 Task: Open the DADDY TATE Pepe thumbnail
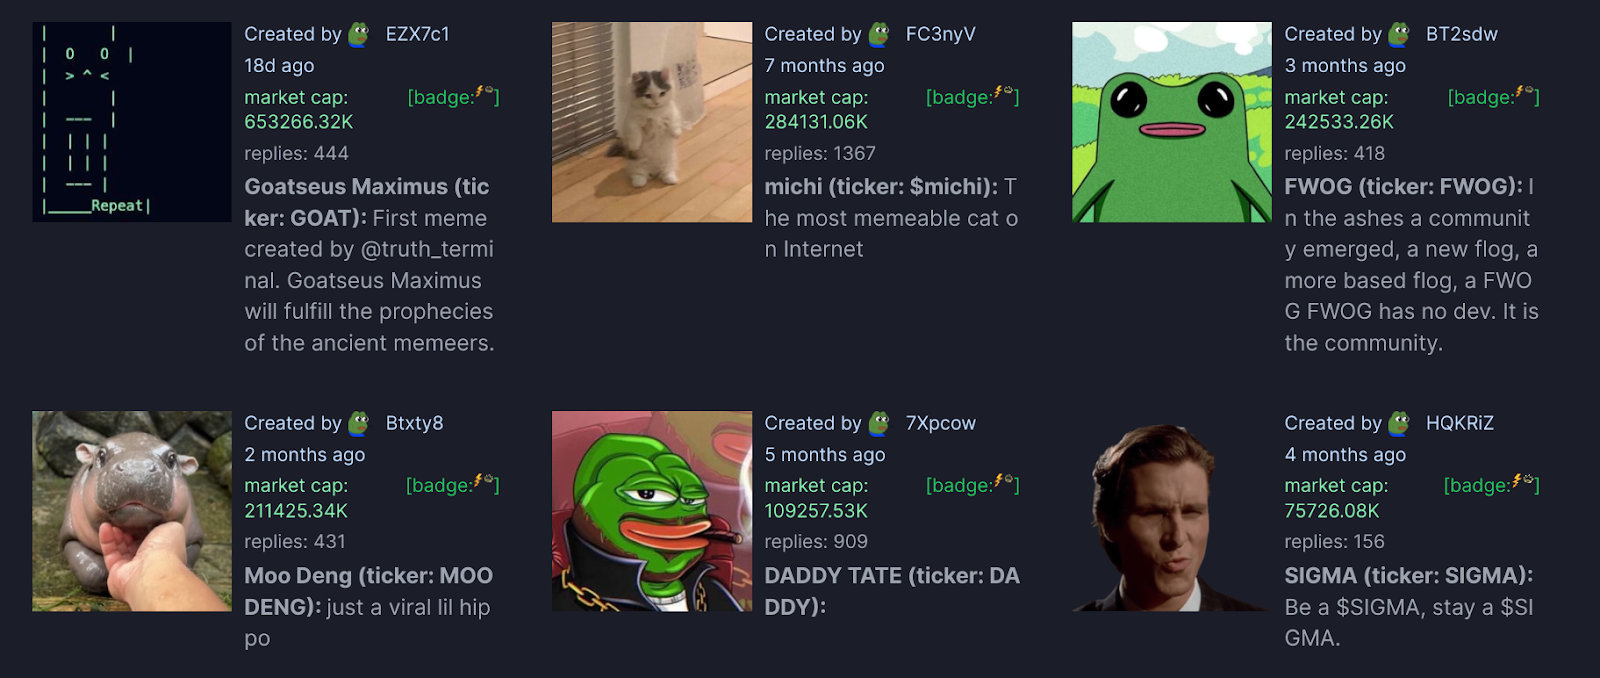(652, 511)
